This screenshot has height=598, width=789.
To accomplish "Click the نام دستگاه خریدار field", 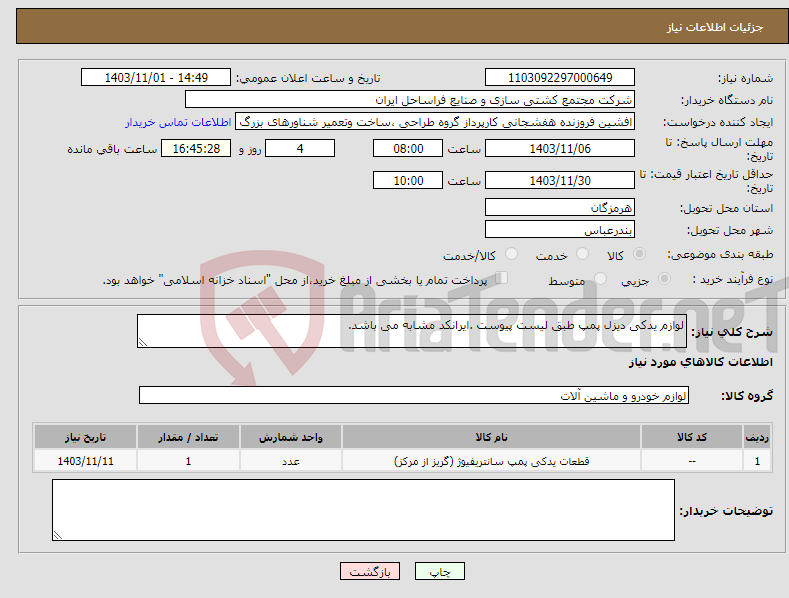I will coord(410,100).
